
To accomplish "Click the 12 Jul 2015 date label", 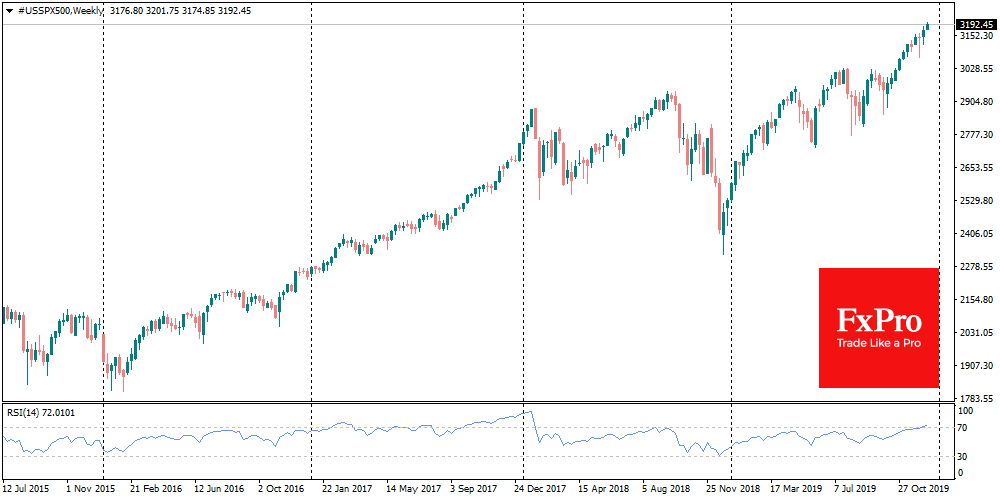I will click(28, 490).
